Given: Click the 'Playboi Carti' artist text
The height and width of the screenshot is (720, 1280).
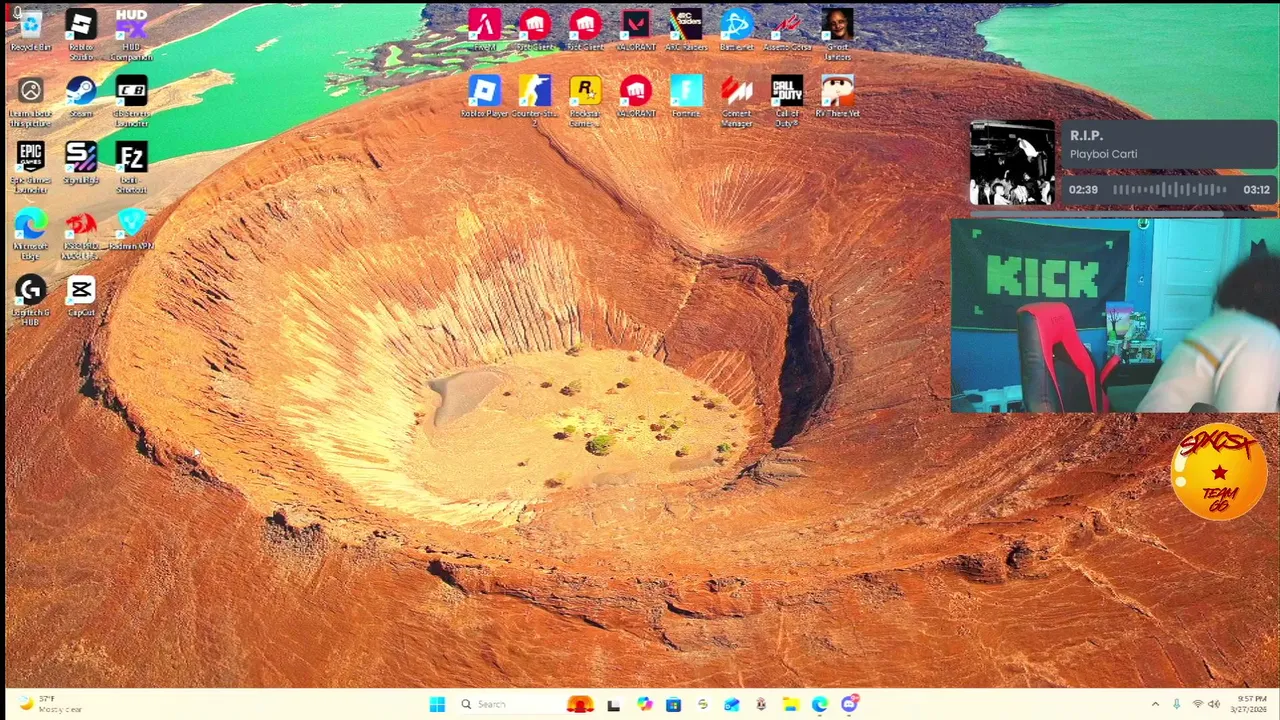Looking at the screenshot, I should point(1103,154).
